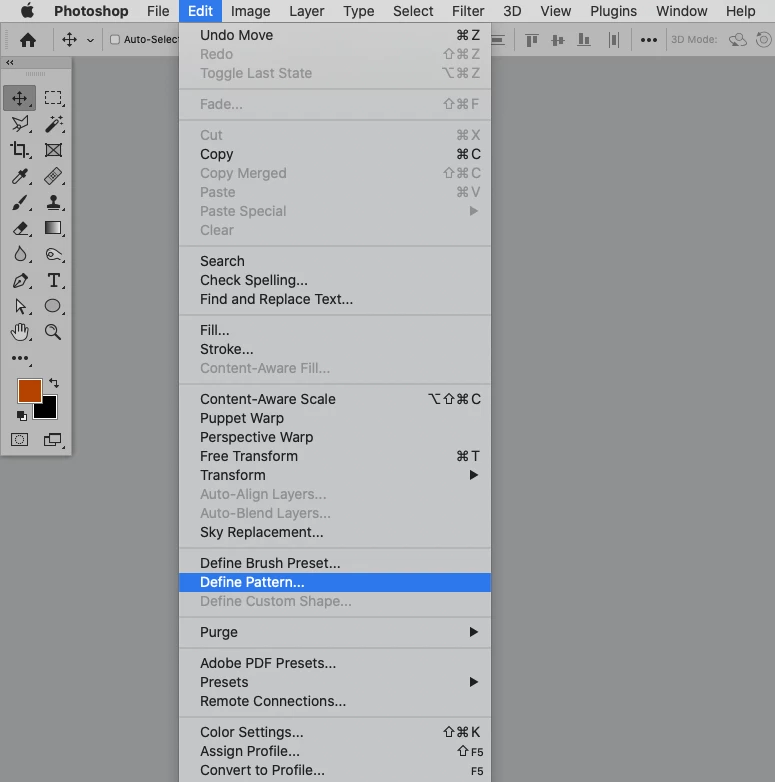Open the Edit Toolbar three-dots button
Screen dimensions: 775x782
click(20, 358)
